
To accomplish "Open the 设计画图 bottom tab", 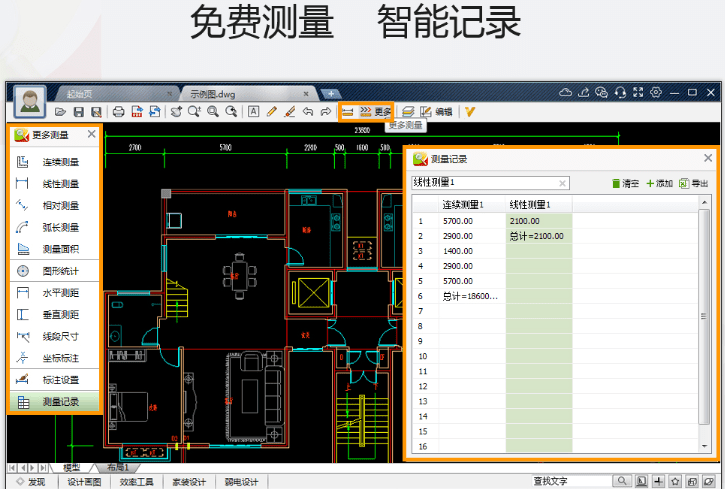I will [84, 482].
